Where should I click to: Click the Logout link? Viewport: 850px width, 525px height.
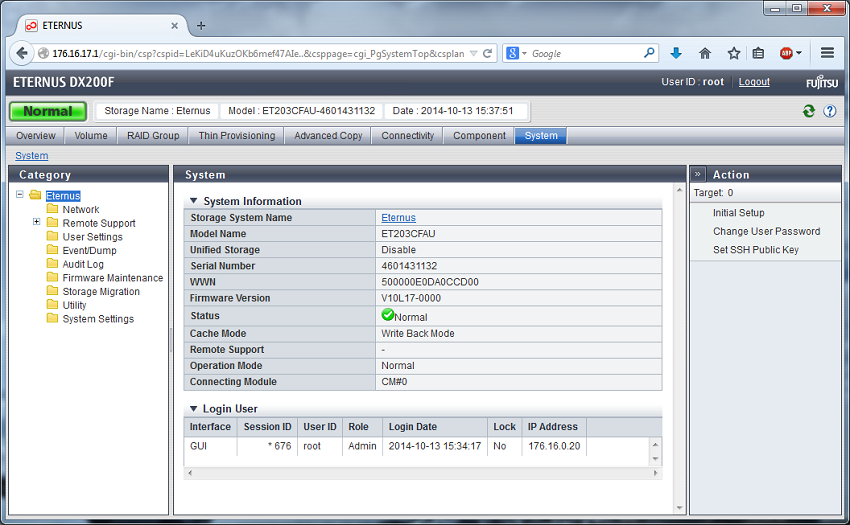tap(754, 82)
